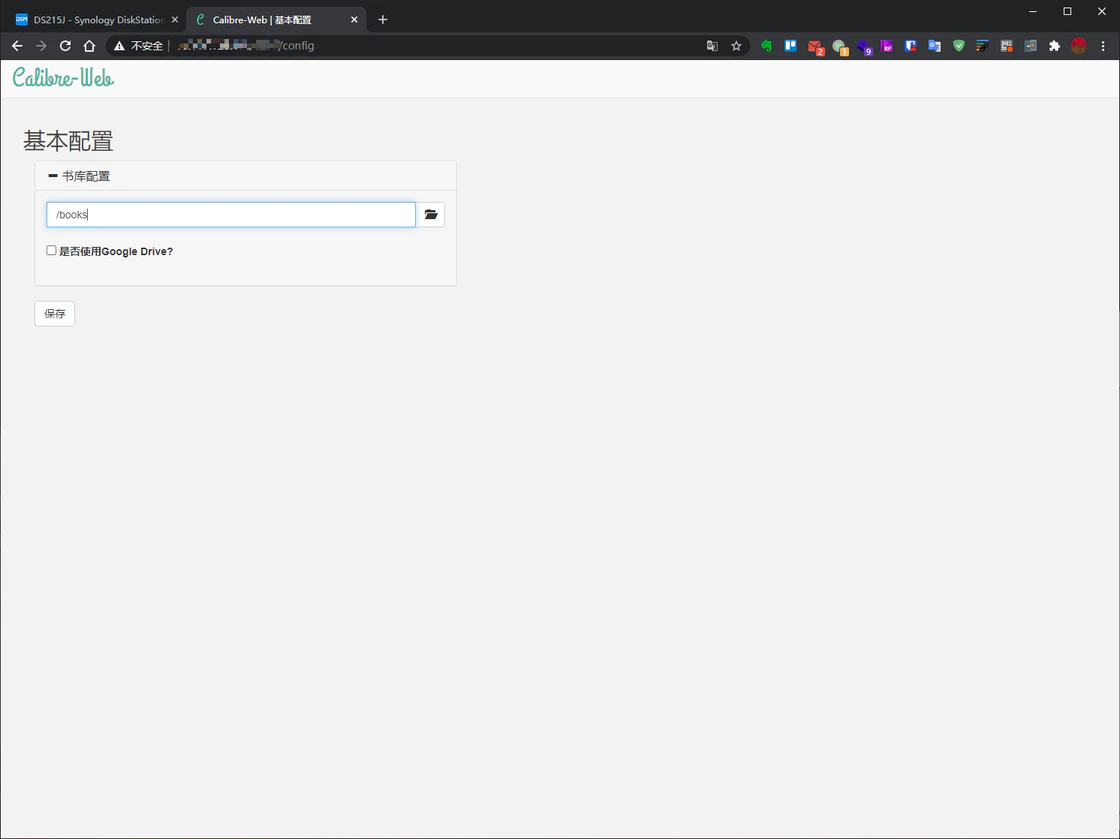The width and height of the screenshot is (1120, 839).
Task: Open the Evernote extension icon
Action: tap(767, 46)
